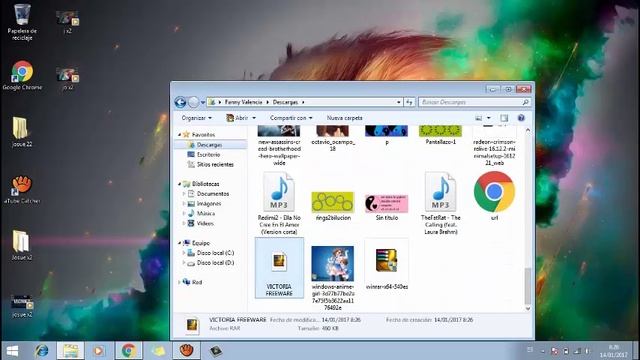
Task: Select Disco local (D:) drive
Action: [215, 263]
